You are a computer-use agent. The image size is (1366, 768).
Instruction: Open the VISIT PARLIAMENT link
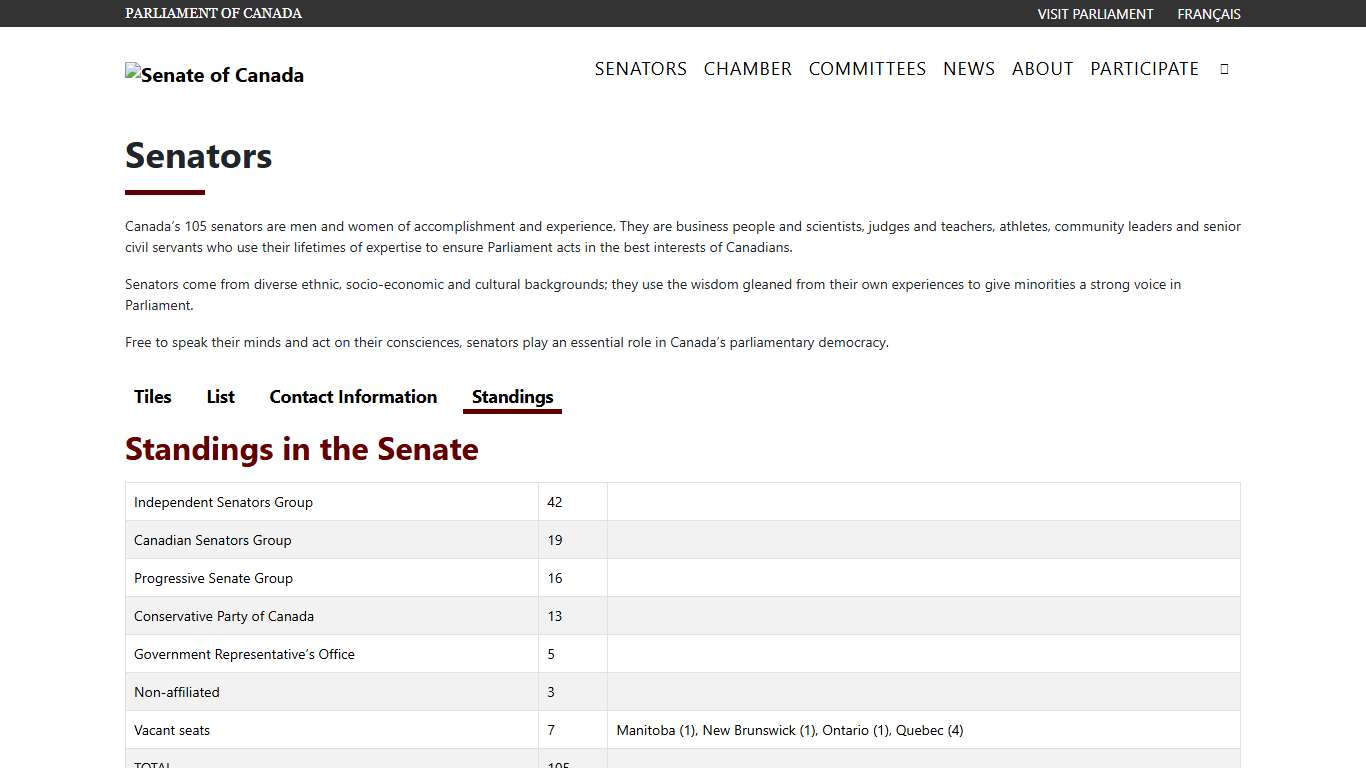click(1096, 14)
